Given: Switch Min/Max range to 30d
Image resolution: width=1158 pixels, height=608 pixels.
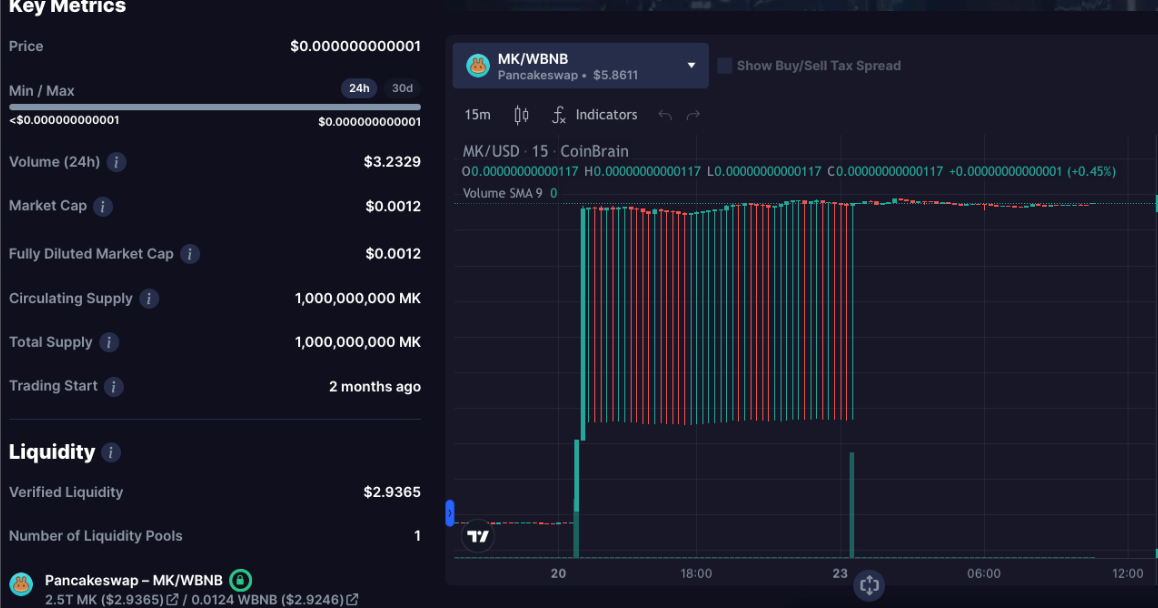Looking at the screenshot, I should [x=402, y=88].
